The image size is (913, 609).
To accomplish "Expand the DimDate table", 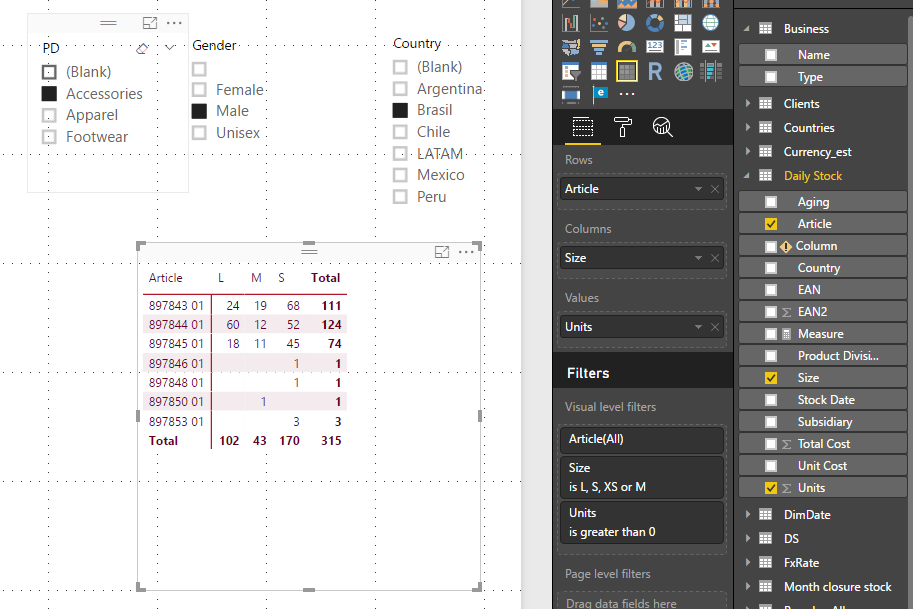I will 748,514.
